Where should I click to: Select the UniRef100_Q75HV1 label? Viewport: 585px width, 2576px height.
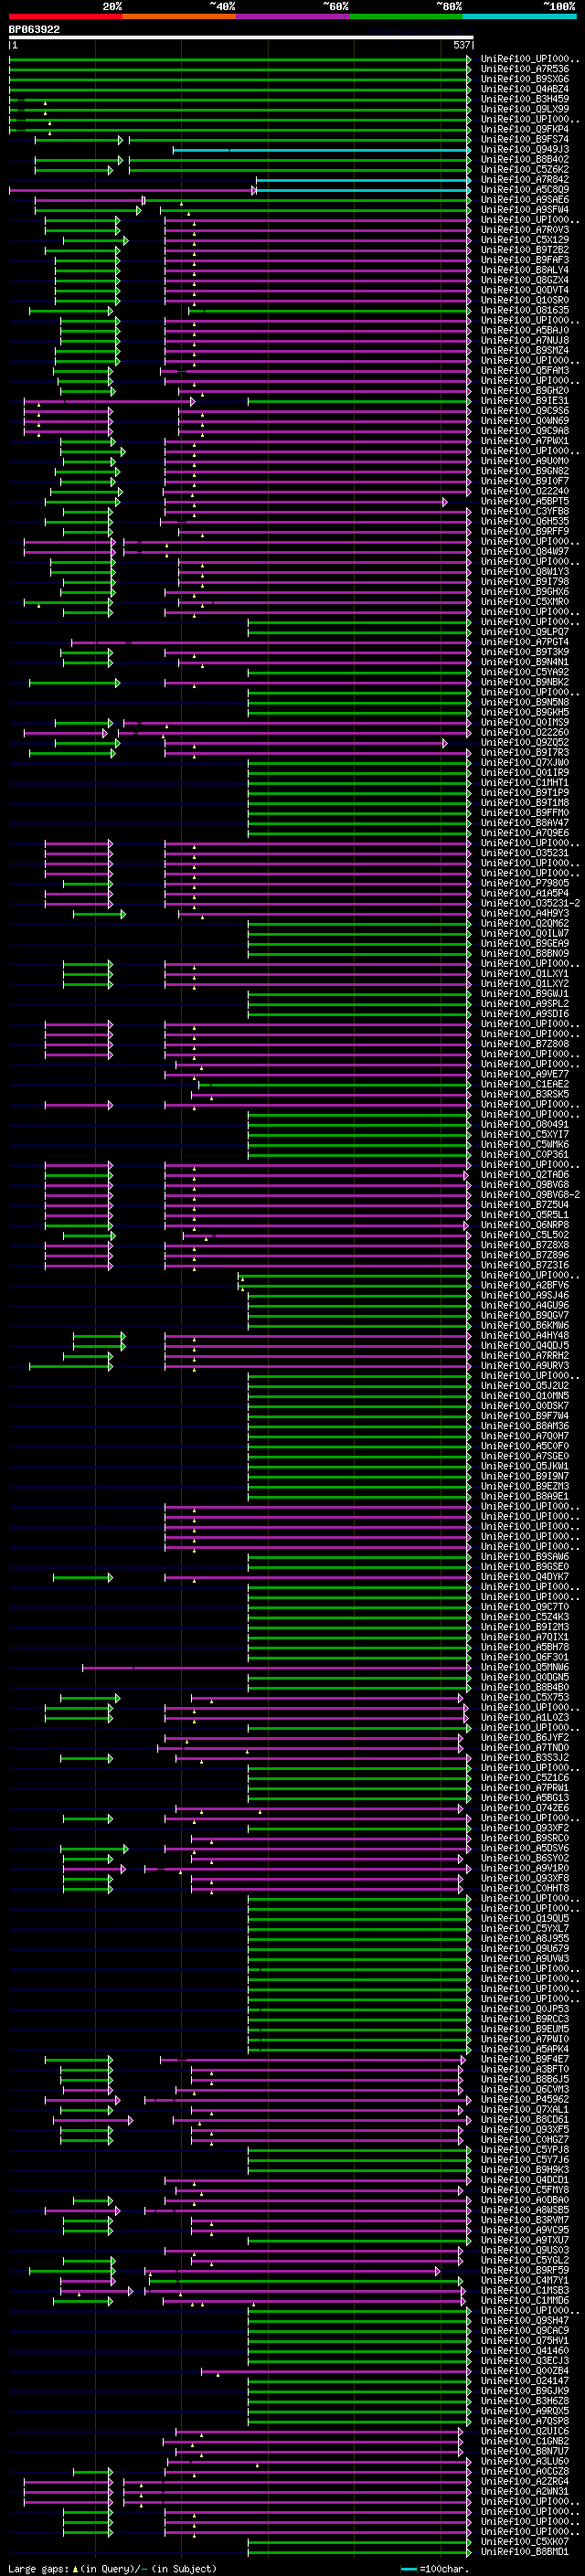tap(525, 2340)
